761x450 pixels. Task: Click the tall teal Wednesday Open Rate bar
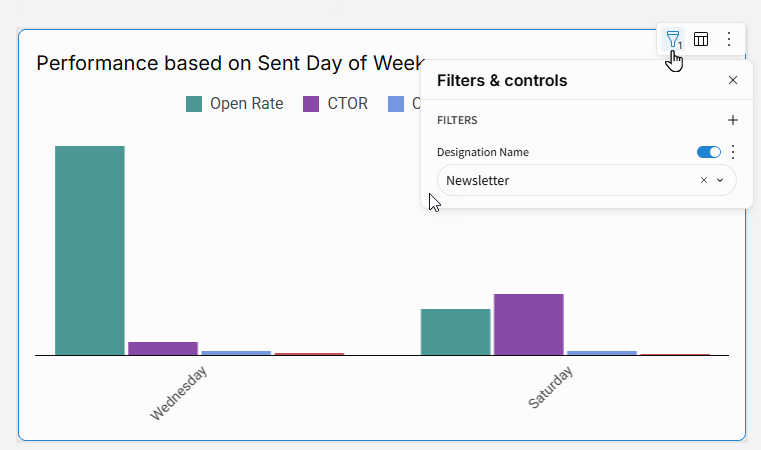(x=90, y=250)
